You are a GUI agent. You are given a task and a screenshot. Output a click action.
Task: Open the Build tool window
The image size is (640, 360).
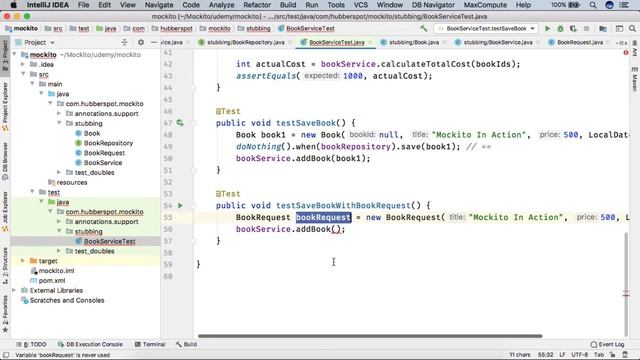pos(186,344)
